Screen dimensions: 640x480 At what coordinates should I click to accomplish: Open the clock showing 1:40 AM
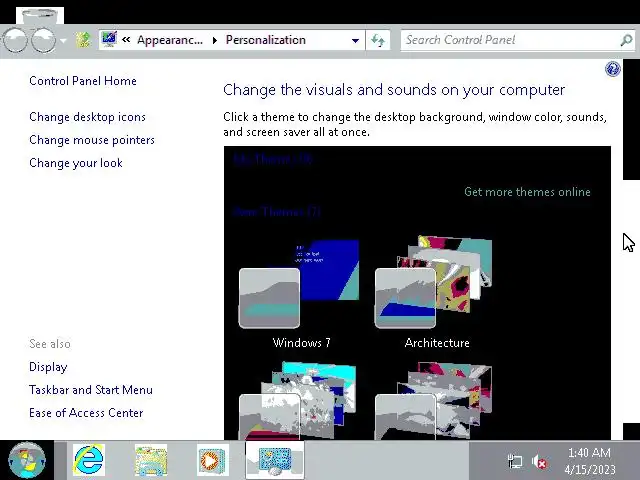(x=590, y=461)
